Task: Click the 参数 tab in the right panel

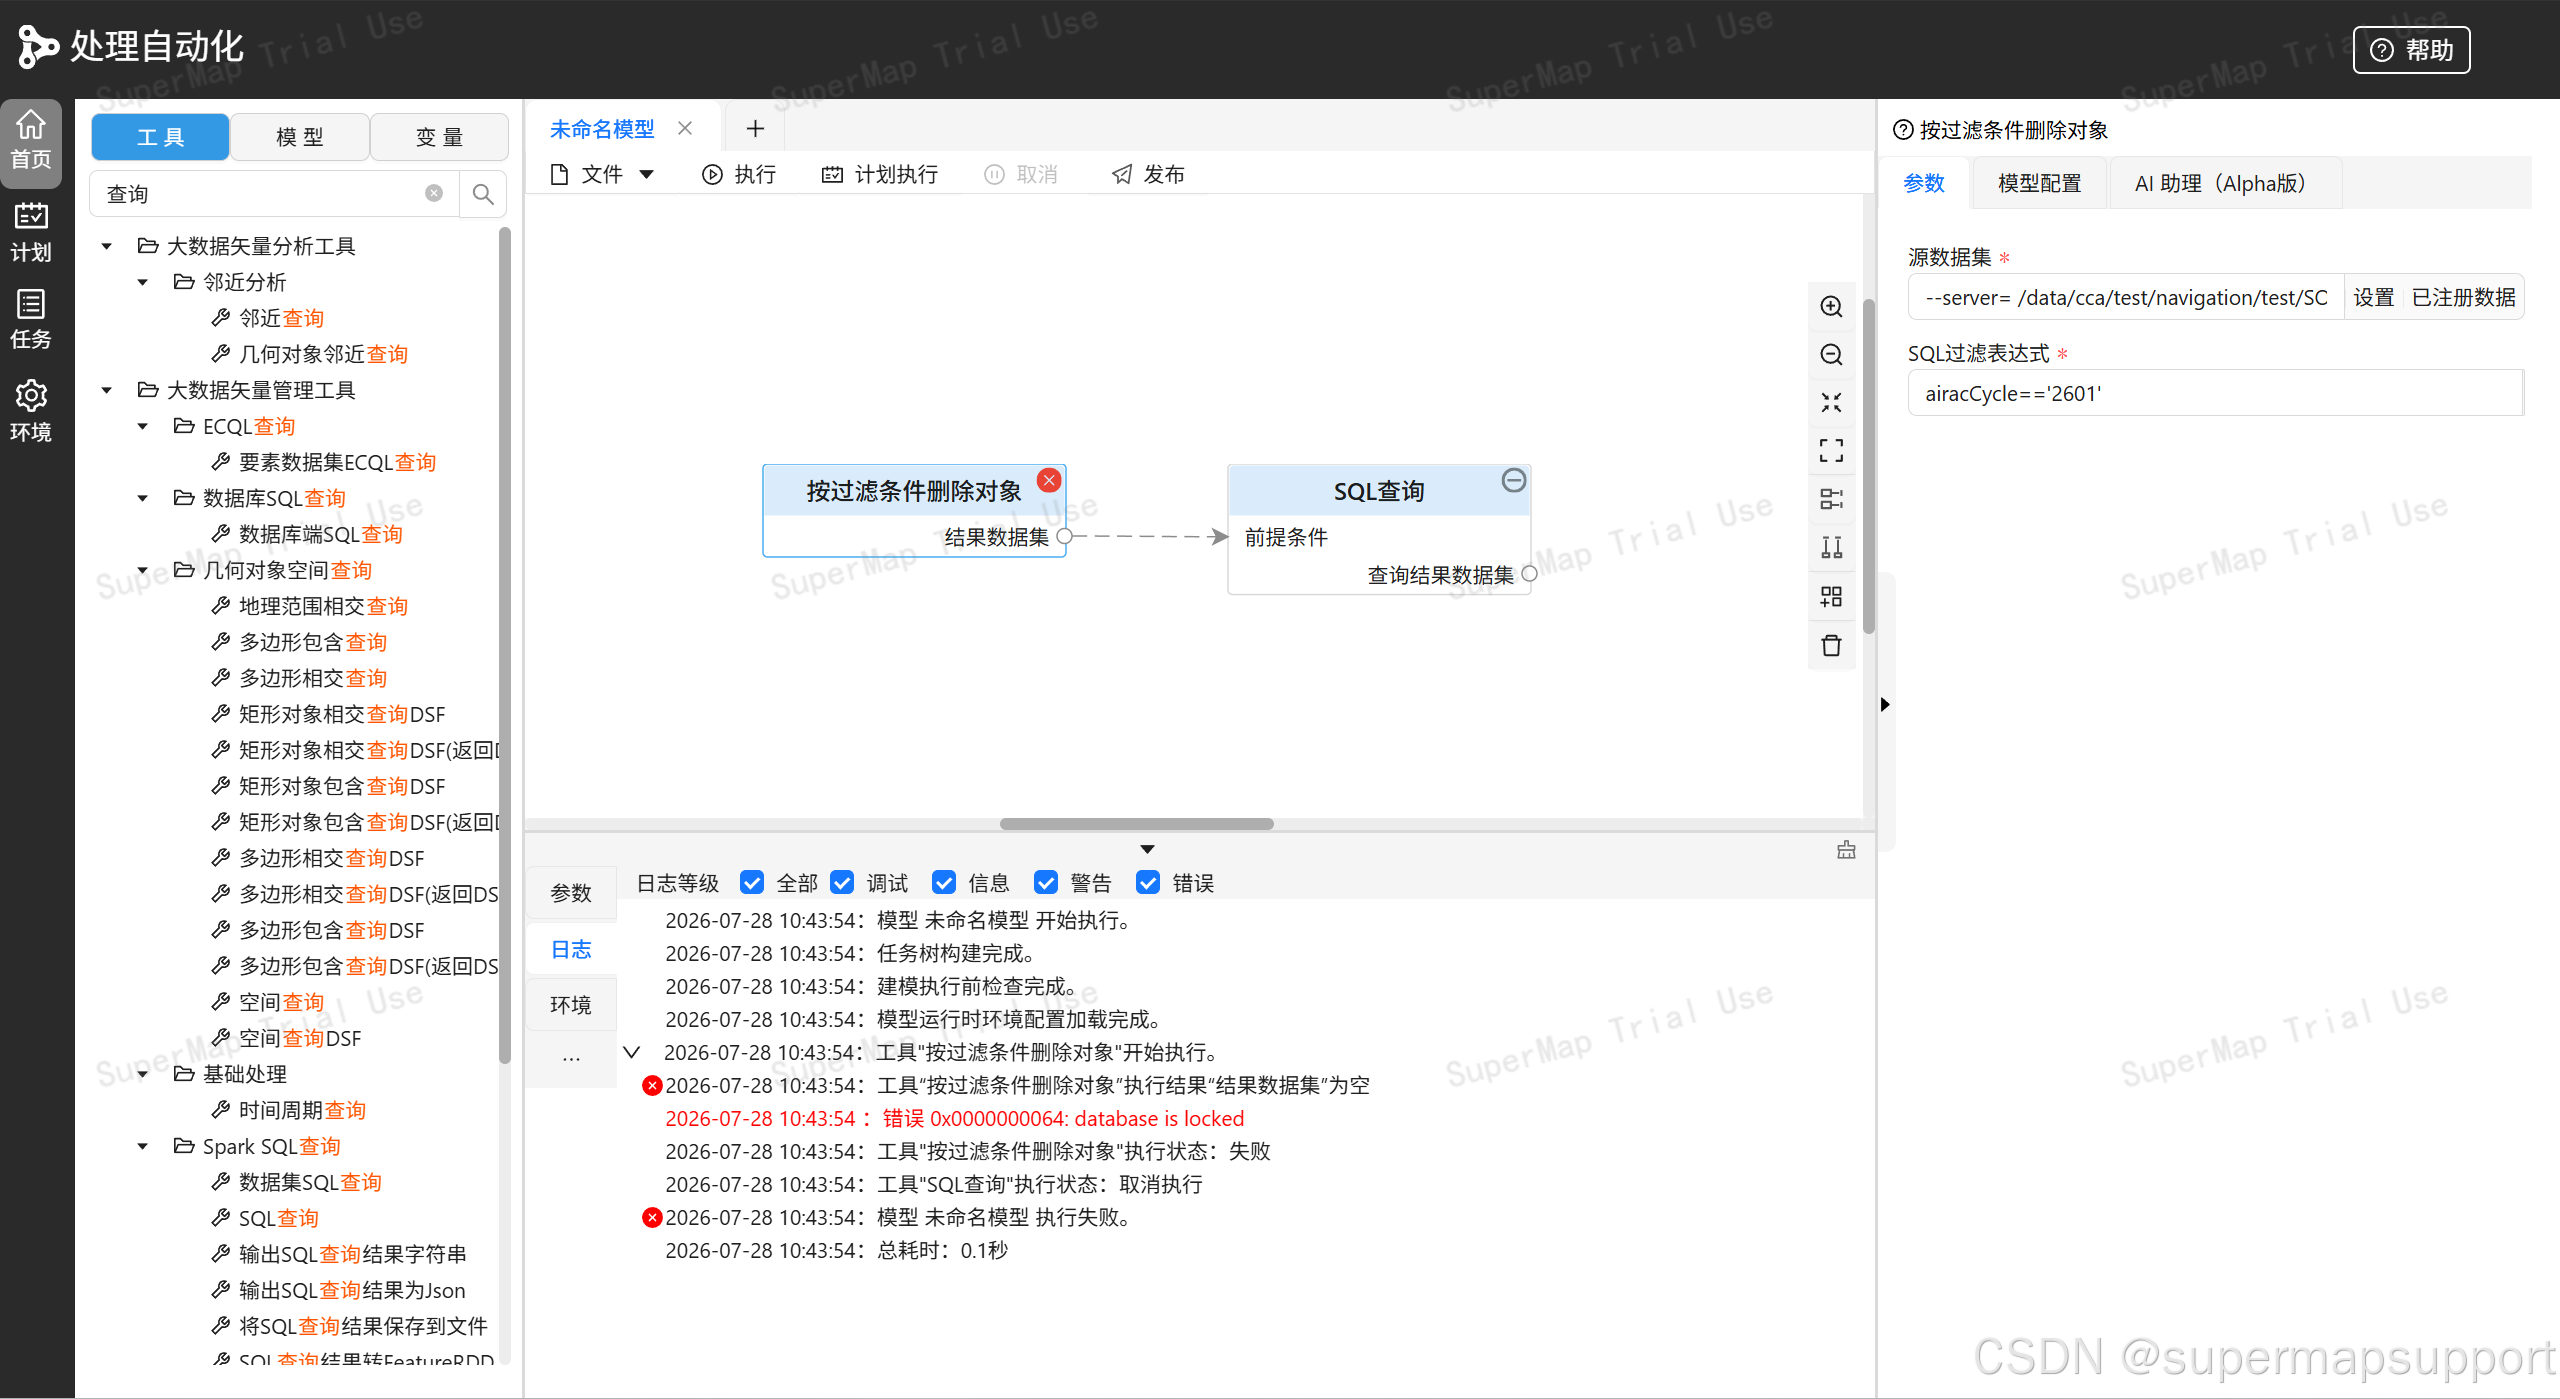Action: [1924, 183]
